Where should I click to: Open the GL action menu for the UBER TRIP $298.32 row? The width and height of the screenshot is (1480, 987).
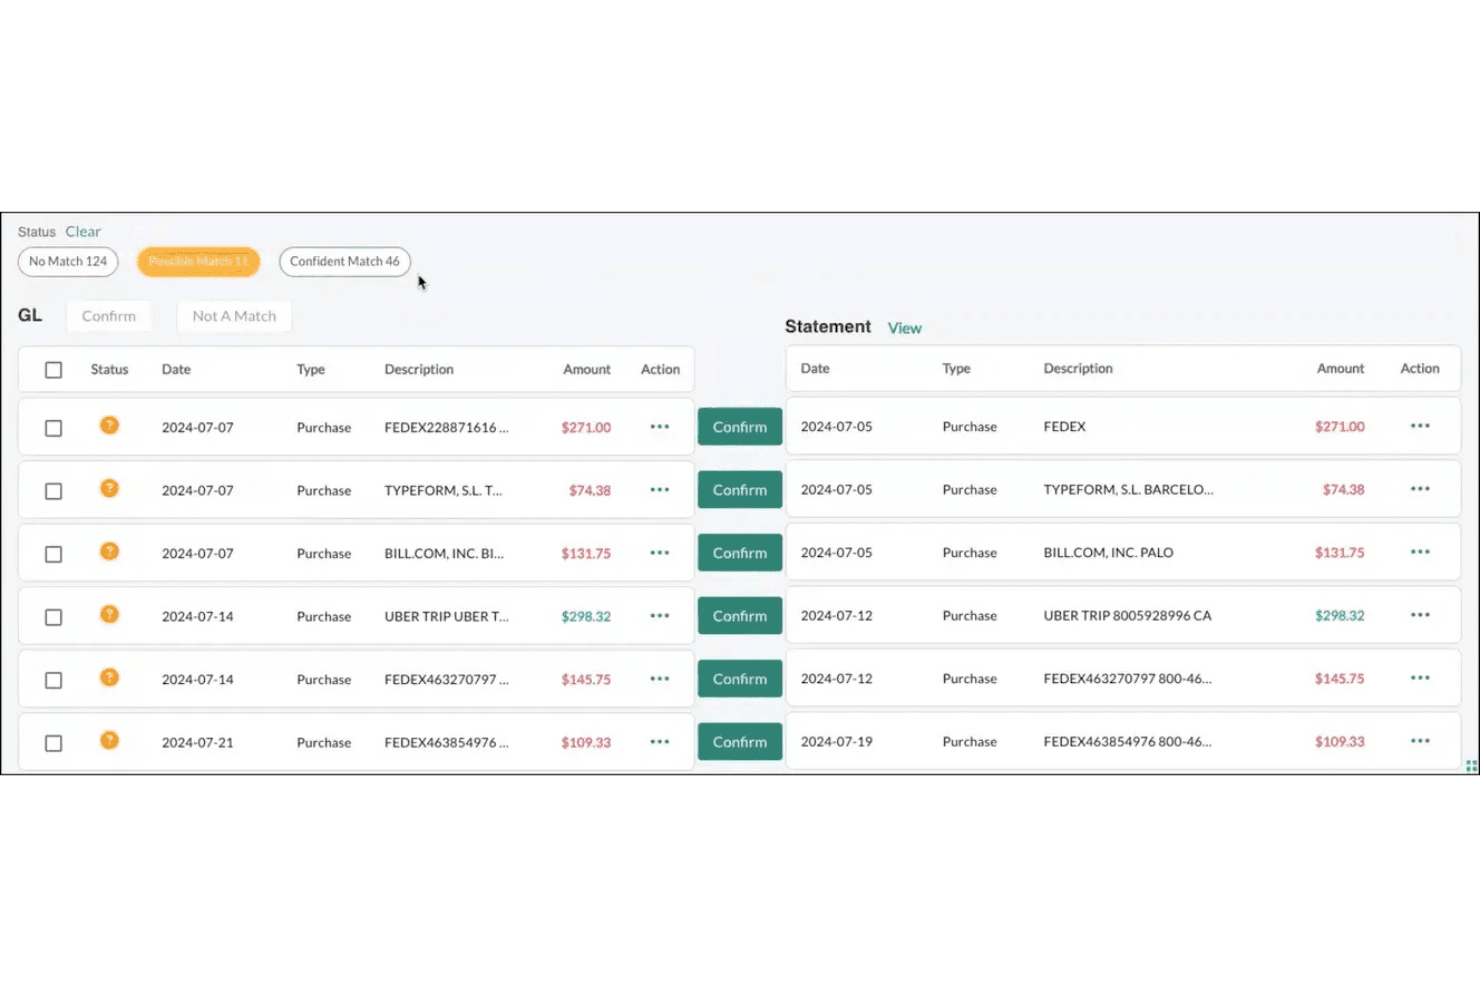[x=660, y=616]
